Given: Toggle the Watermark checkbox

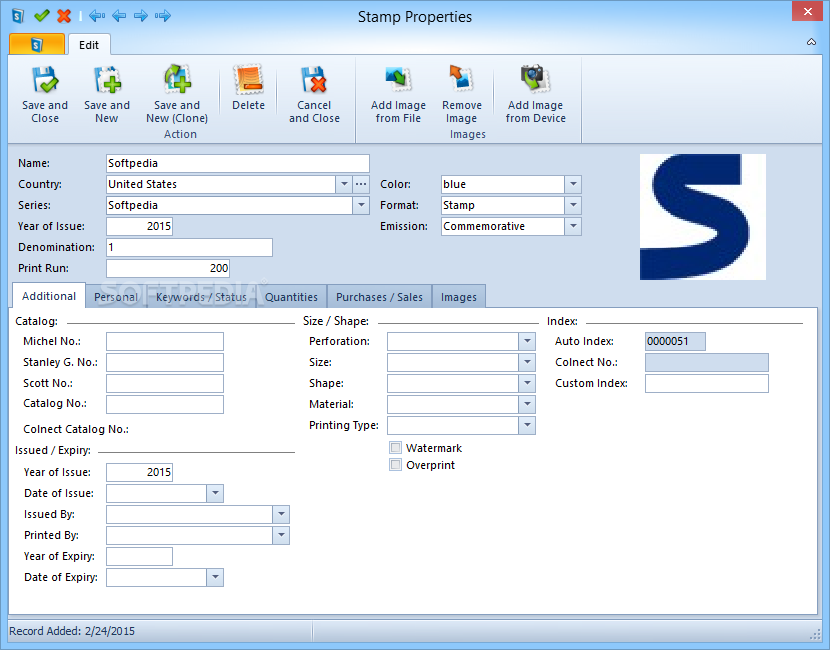Looking at the screenshot, I should pos(395,448).
